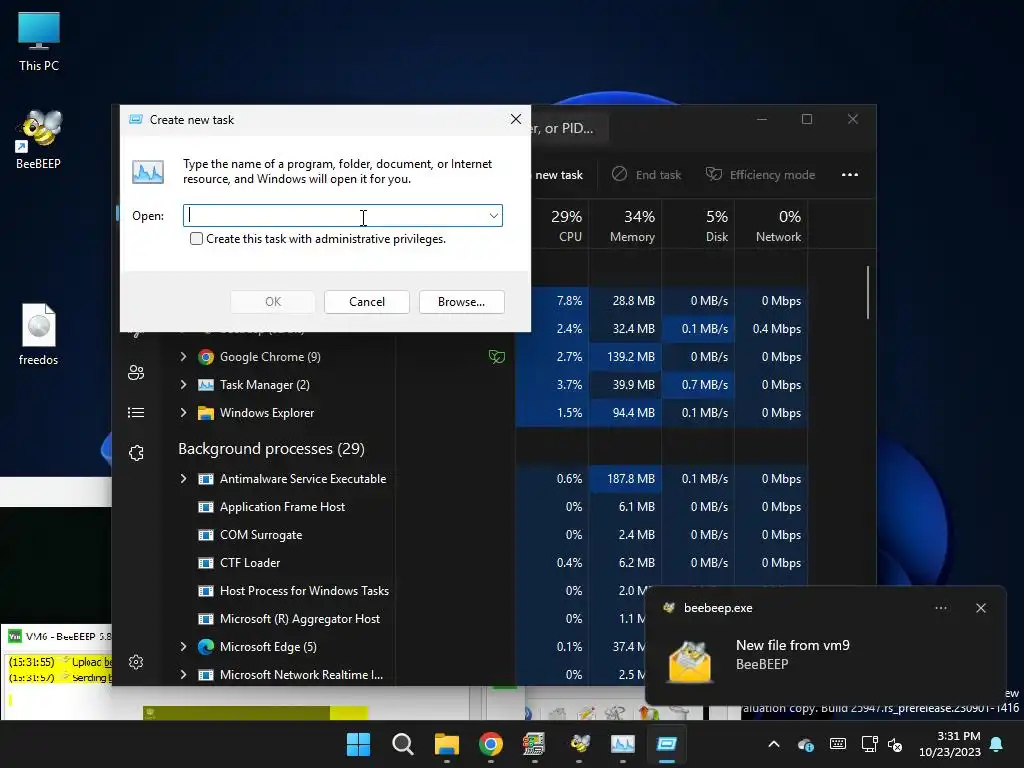
Task: Click Create new task window taskbar icon
Action: coord(667,744)
